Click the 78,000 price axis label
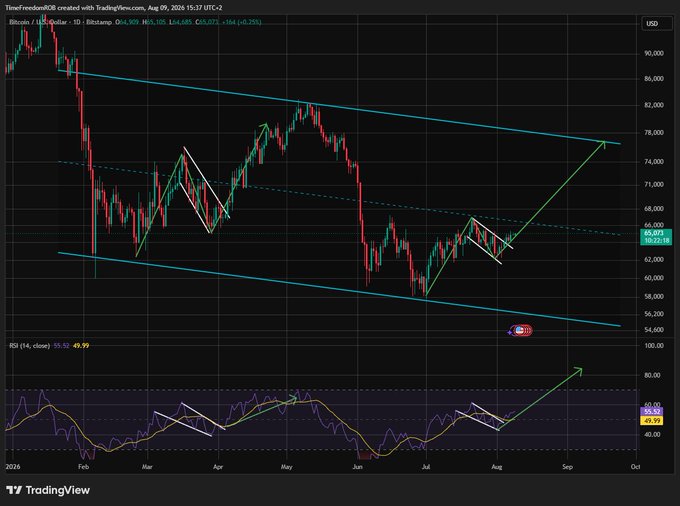Viewport: 680px width, 506px height. (654, 133)
